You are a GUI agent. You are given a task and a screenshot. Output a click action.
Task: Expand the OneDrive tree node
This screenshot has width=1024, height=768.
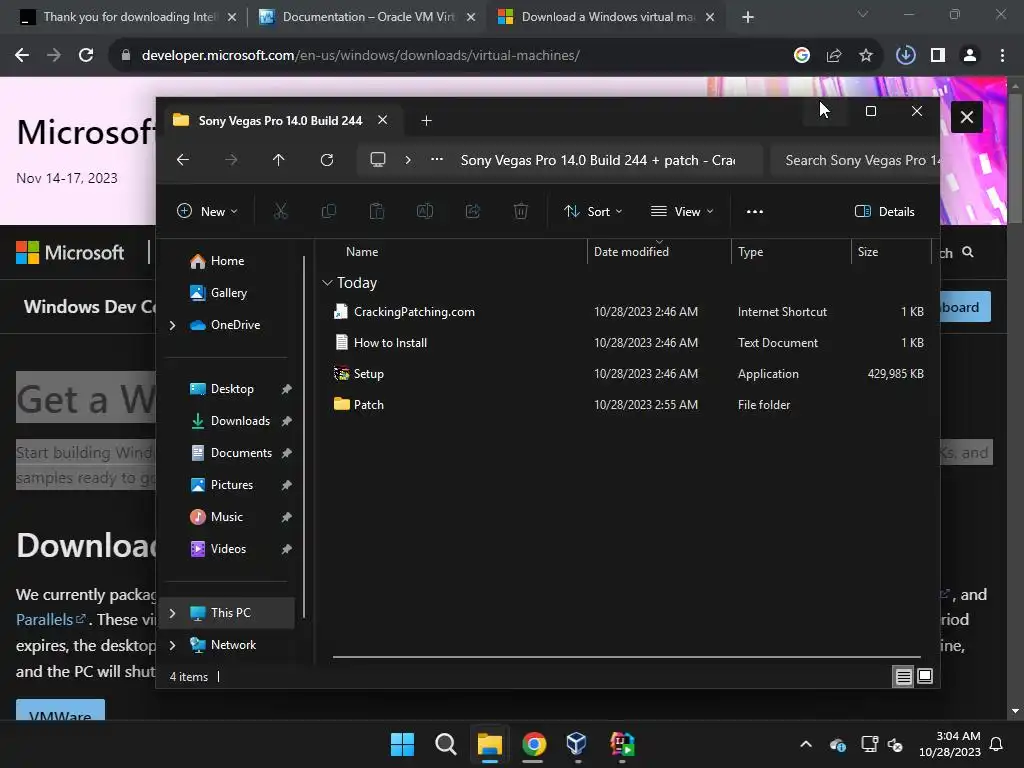(172, 325)
